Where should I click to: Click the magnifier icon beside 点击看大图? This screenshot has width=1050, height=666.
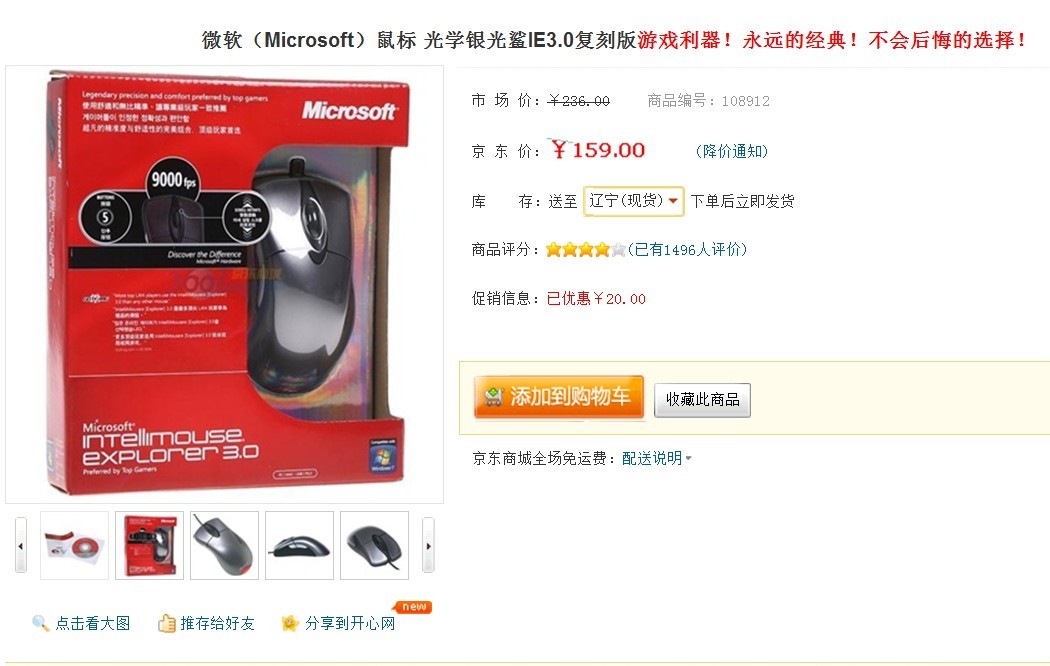tap(40, 623)
